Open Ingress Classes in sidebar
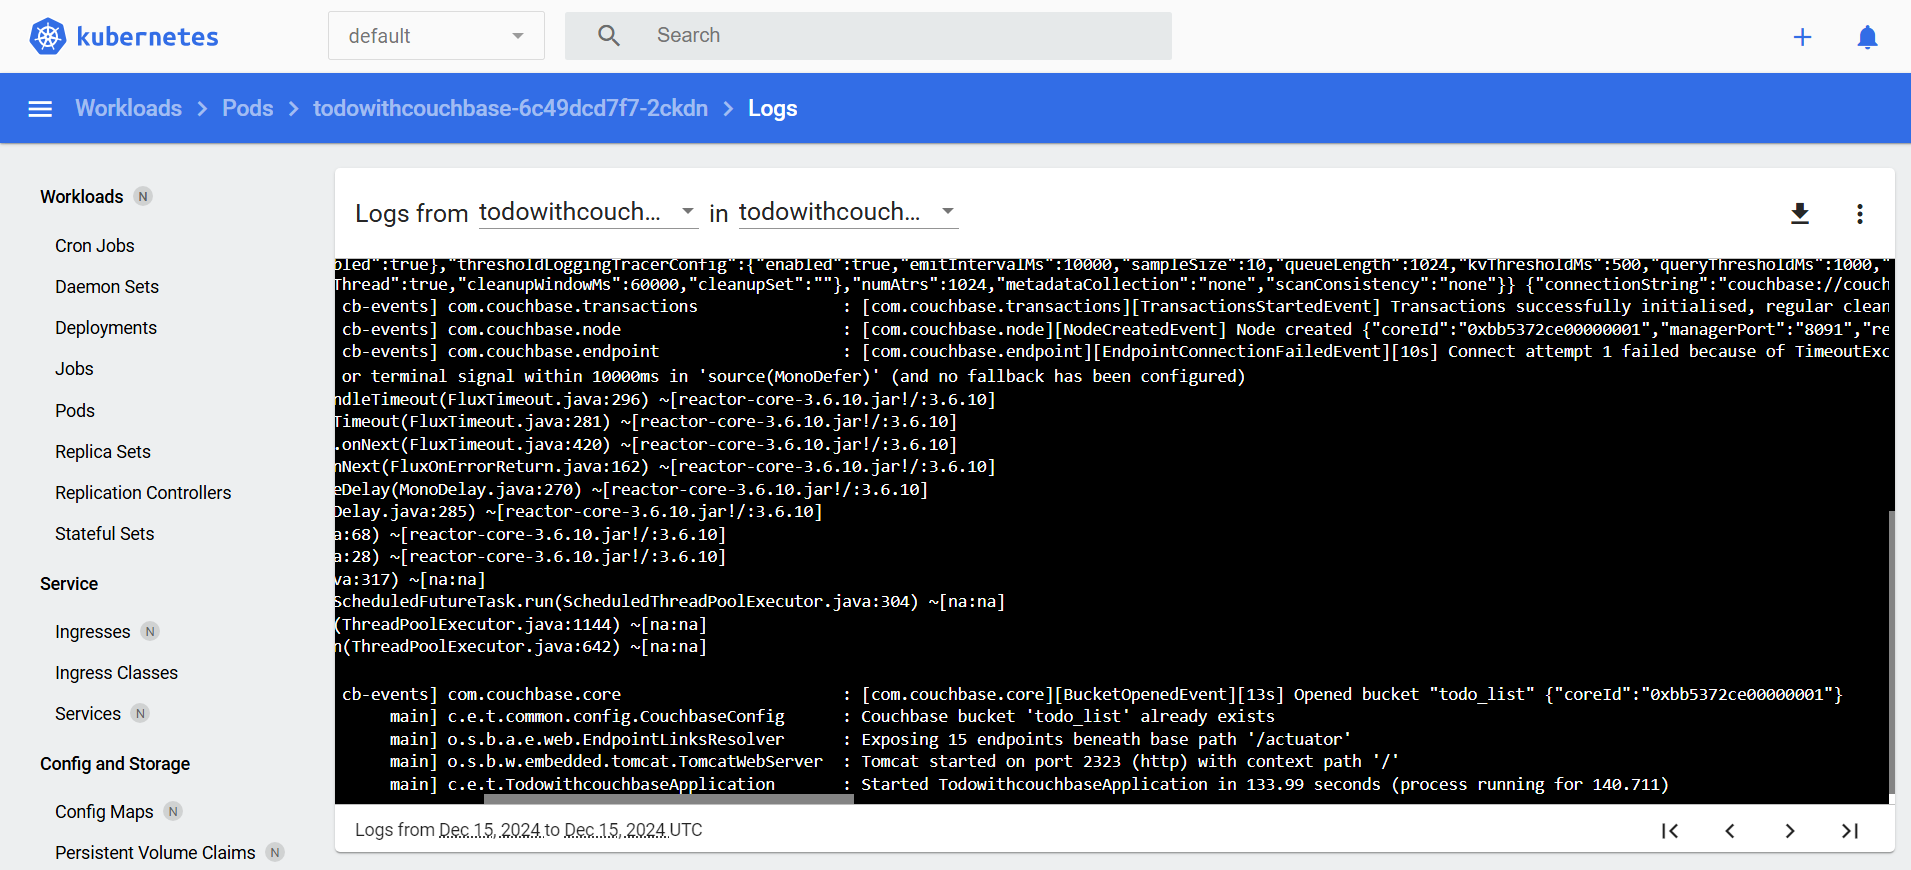The height and width of the screenshot is (870, 1911). coord(117,673)
